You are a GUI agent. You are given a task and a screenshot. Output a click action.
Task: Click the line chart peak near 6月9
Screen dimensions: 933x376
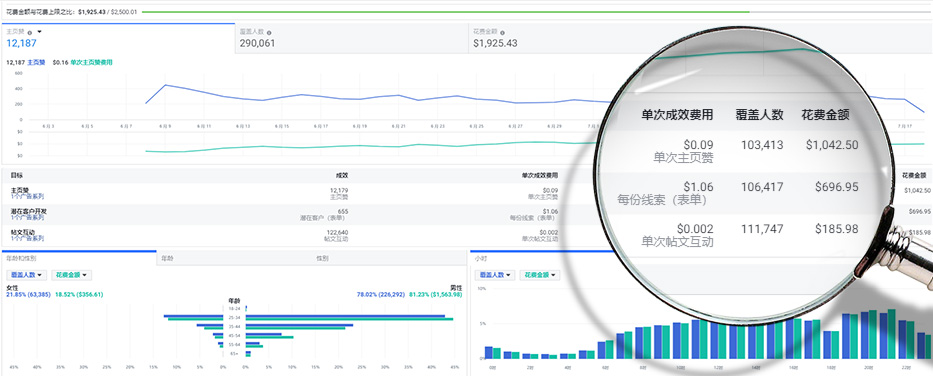(165, 85)
